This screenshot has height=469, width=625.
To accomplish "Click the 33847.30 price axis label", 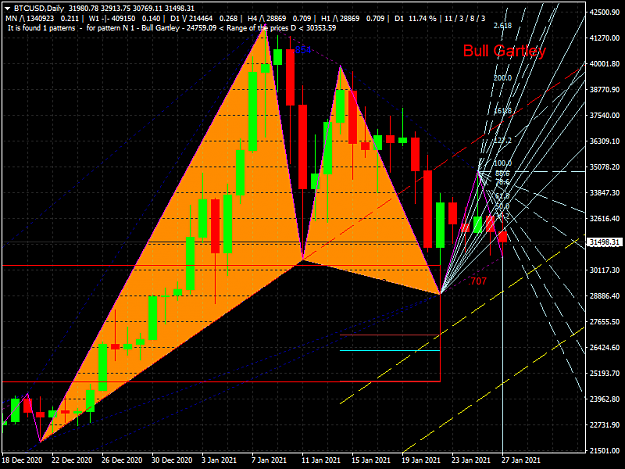I will point(605,193).
